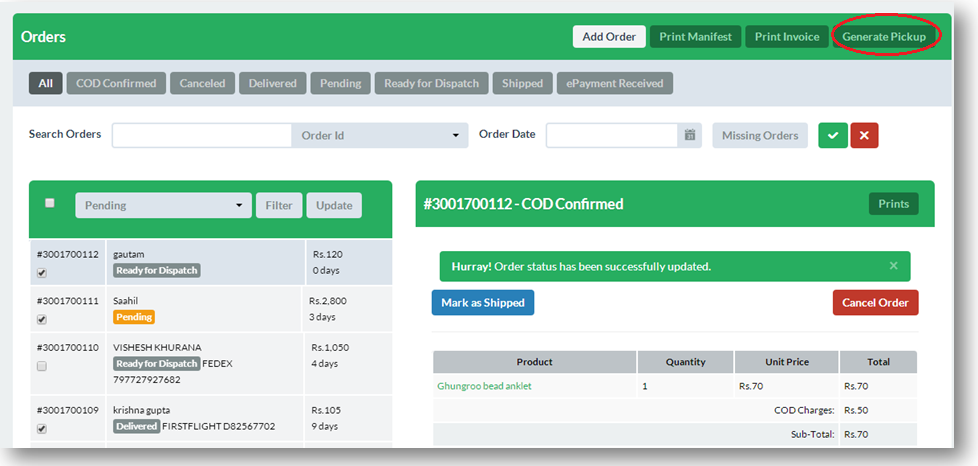Click the Missing Orders button
This screenshot has width=978, height=466.
click(x=760, y=135)
